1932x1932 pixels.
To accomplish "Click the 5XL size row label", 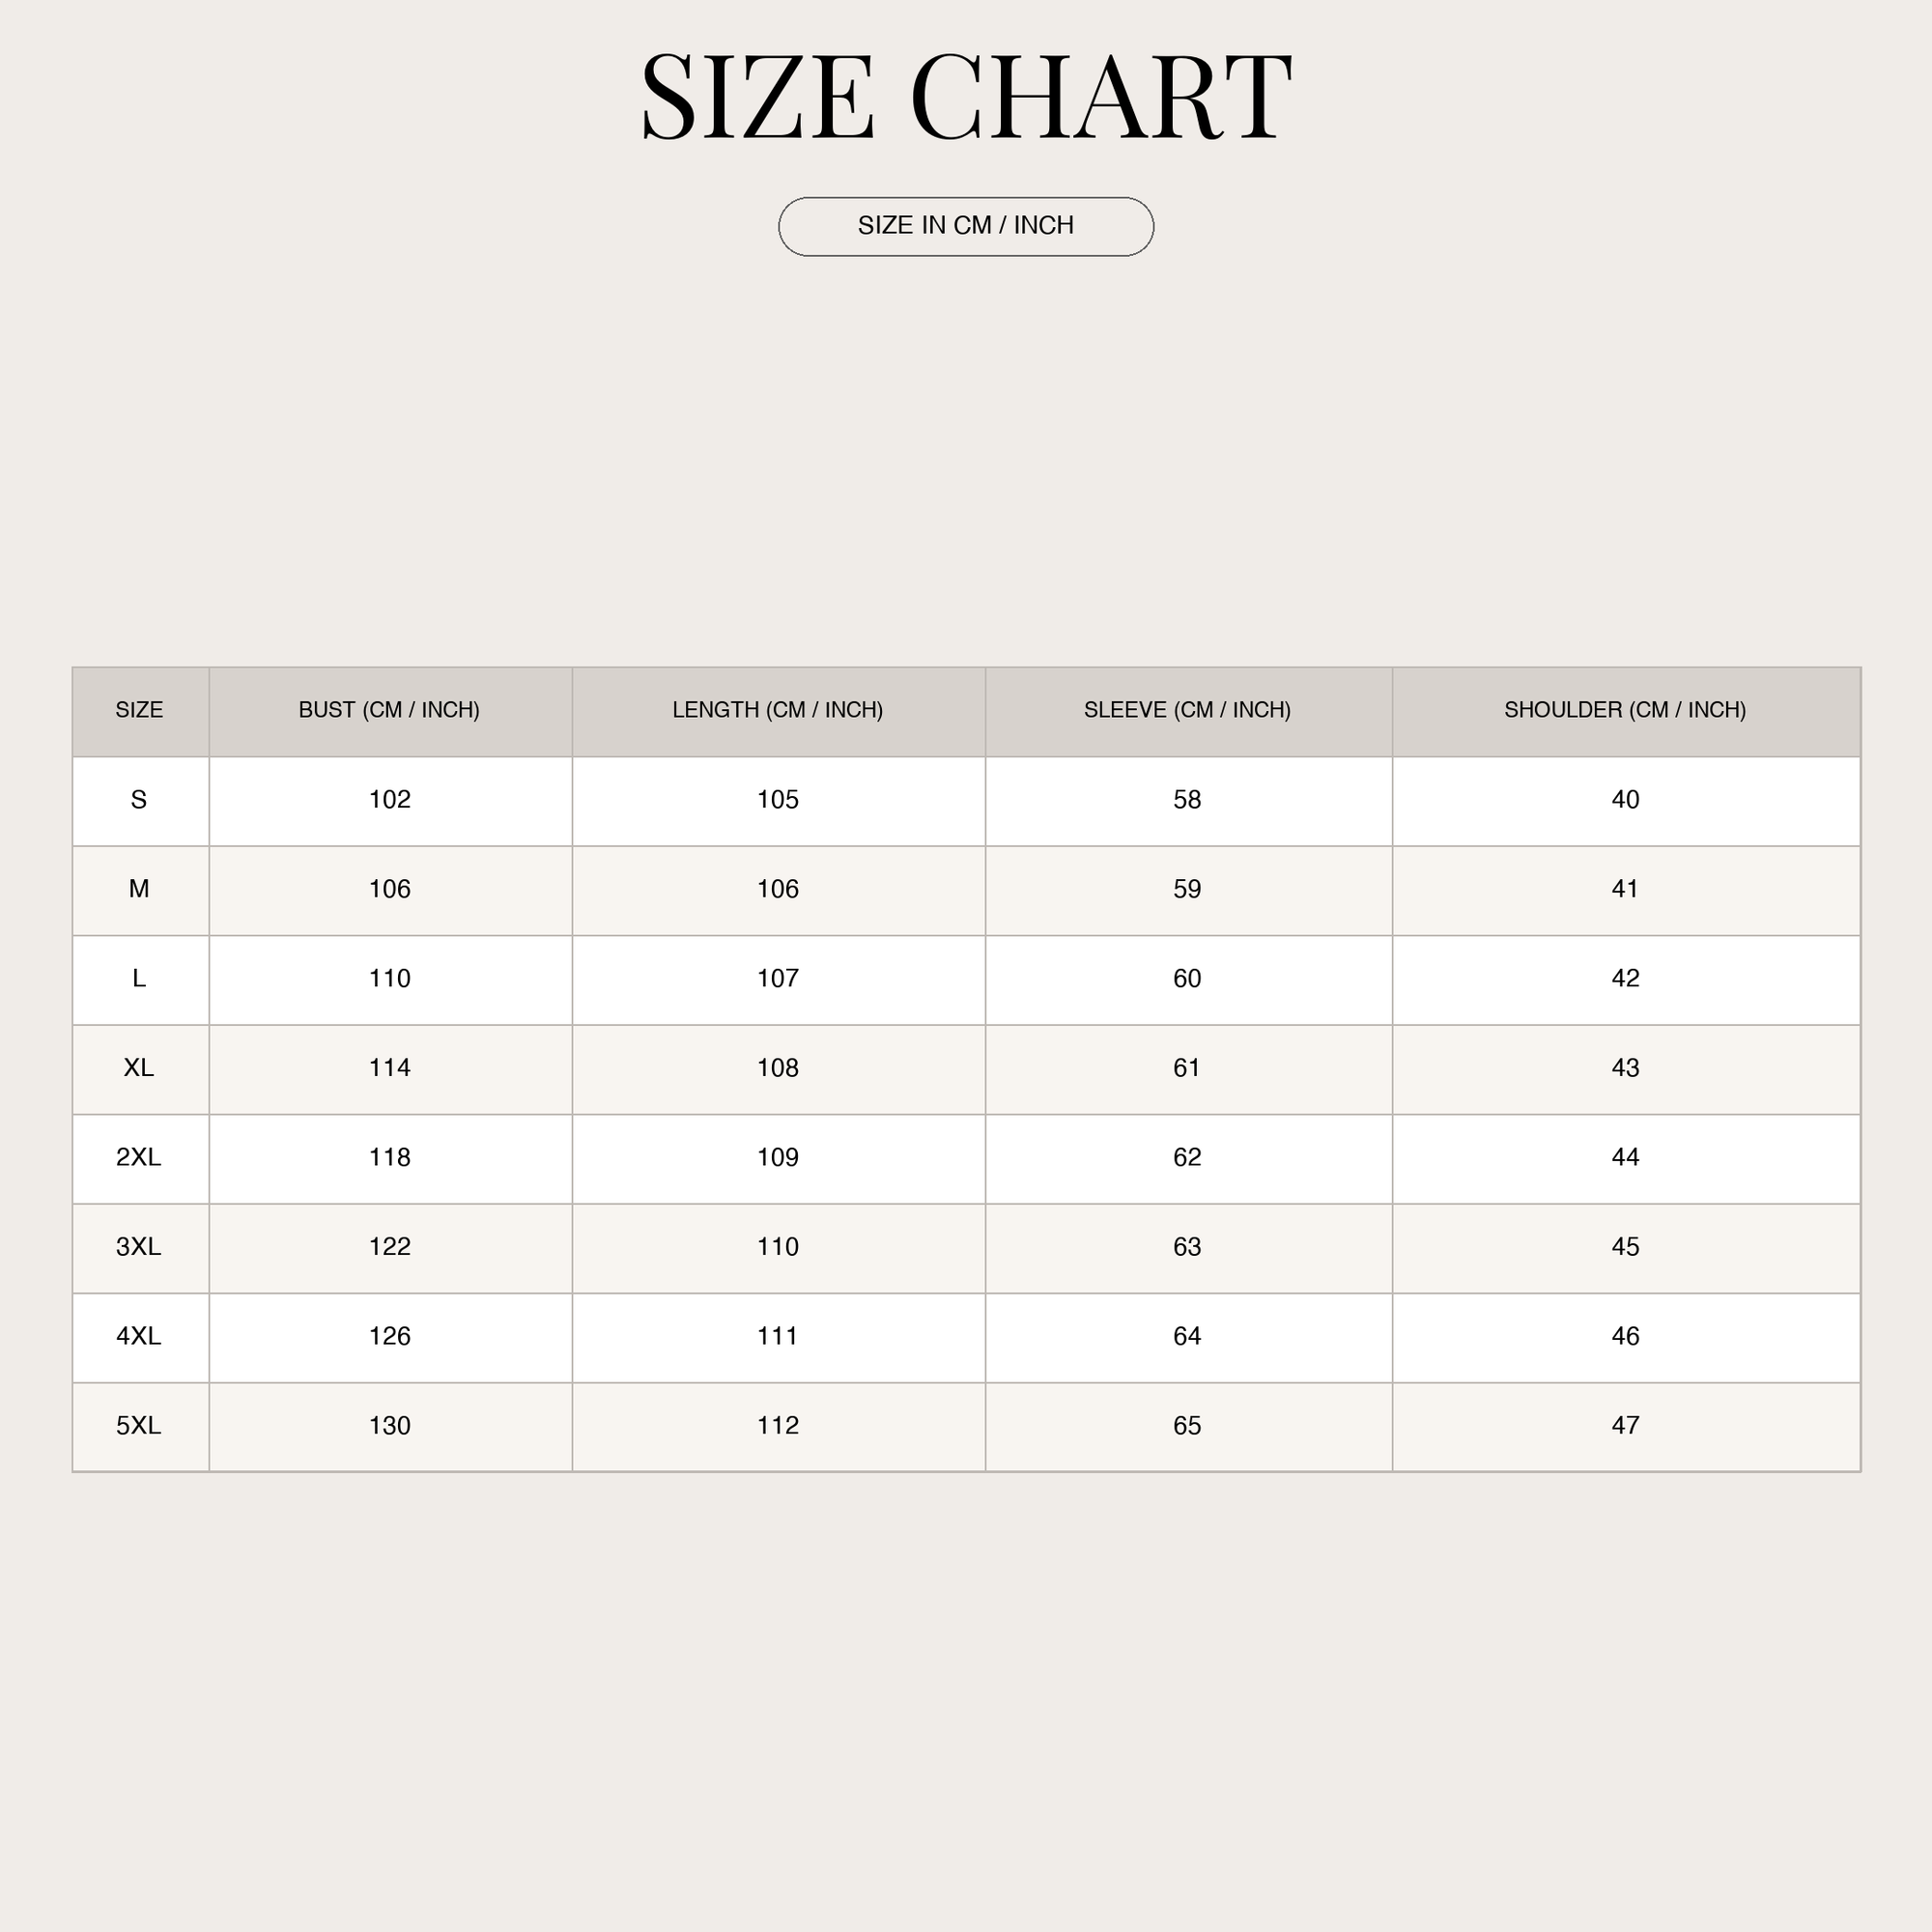I will point(139,1425).
